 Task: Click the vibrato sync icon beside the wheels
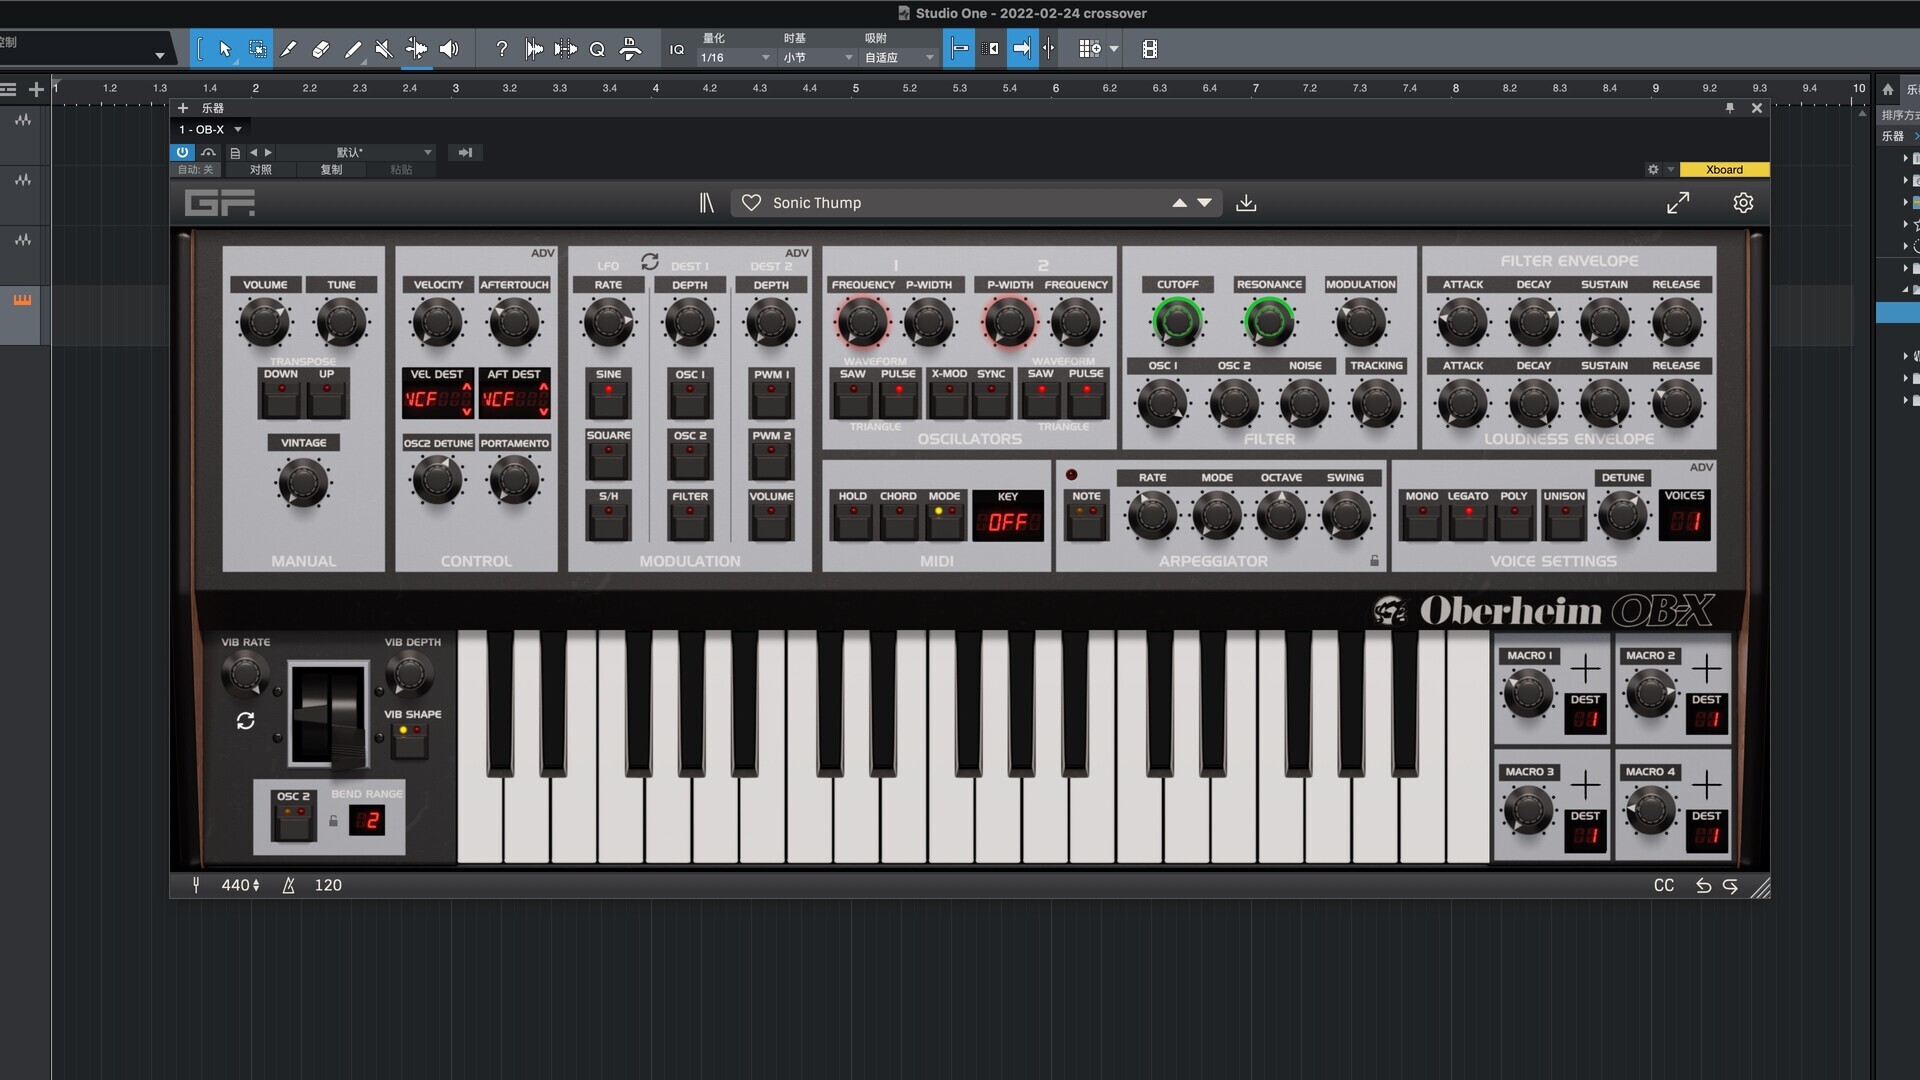245,721
